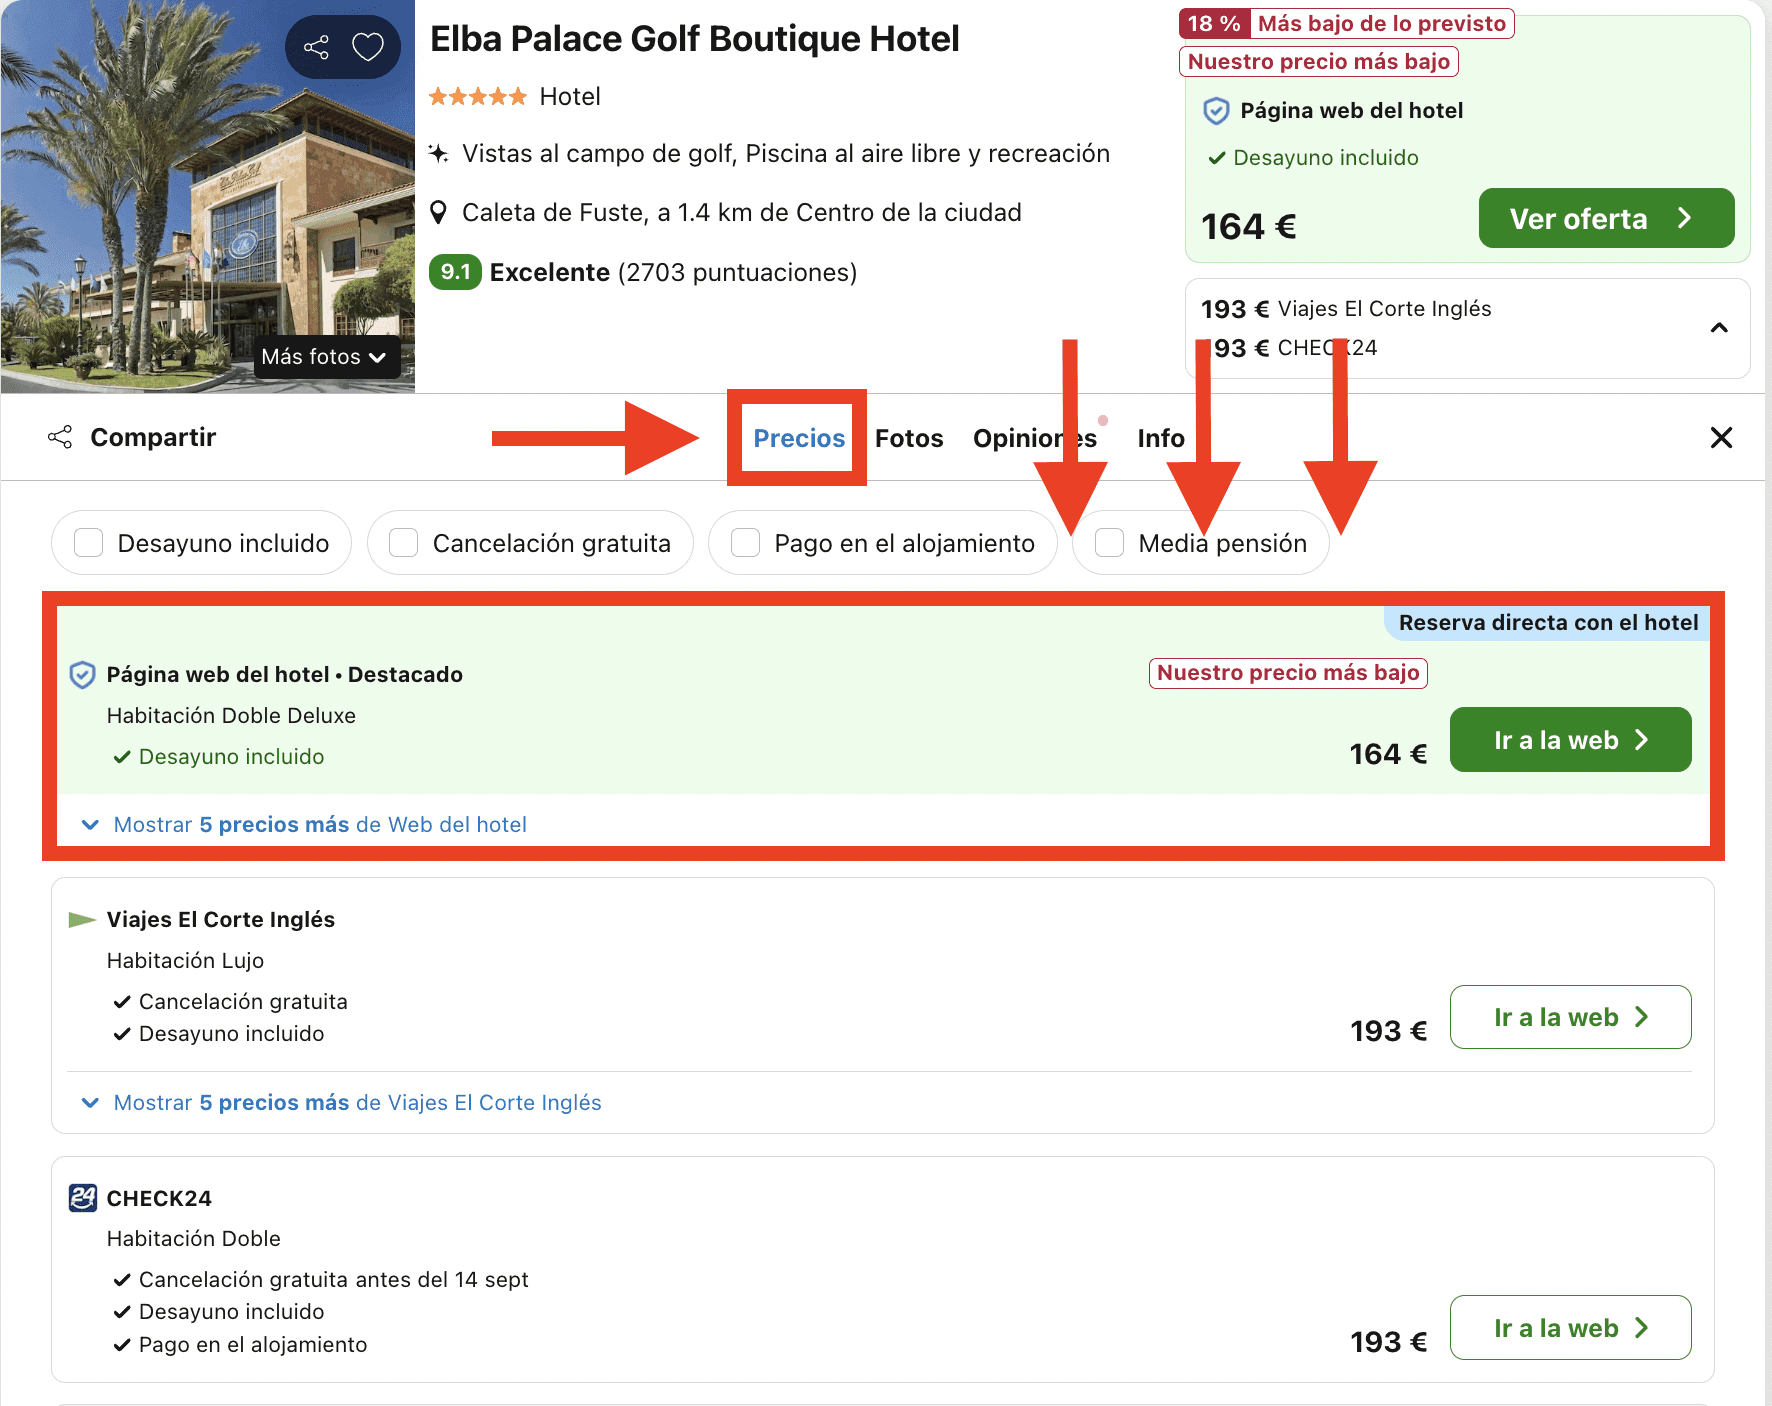
Task: Click the heart favorite icon
Action: [368, 47]
